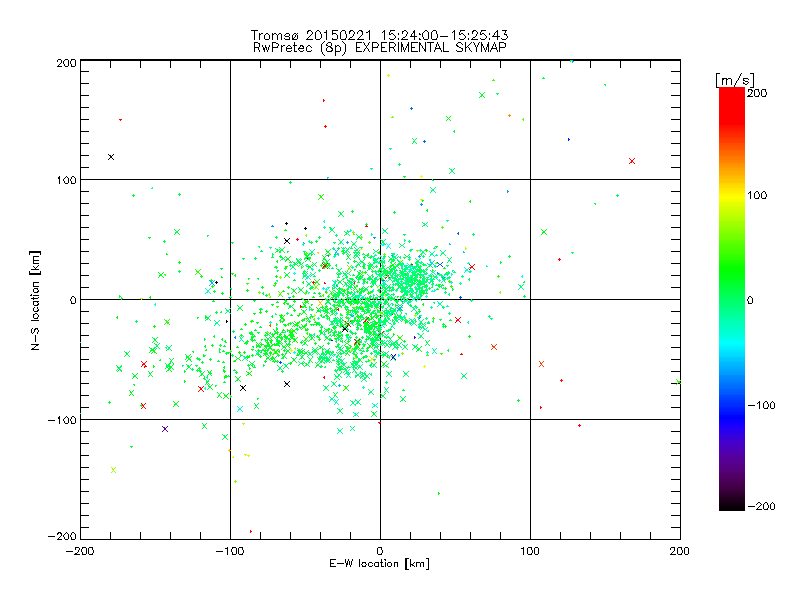This screenshot has width=800, height=600.
Task: Click the title "Tromsø 20150221 15:24:00-15:25:43"
Action: 379,35
